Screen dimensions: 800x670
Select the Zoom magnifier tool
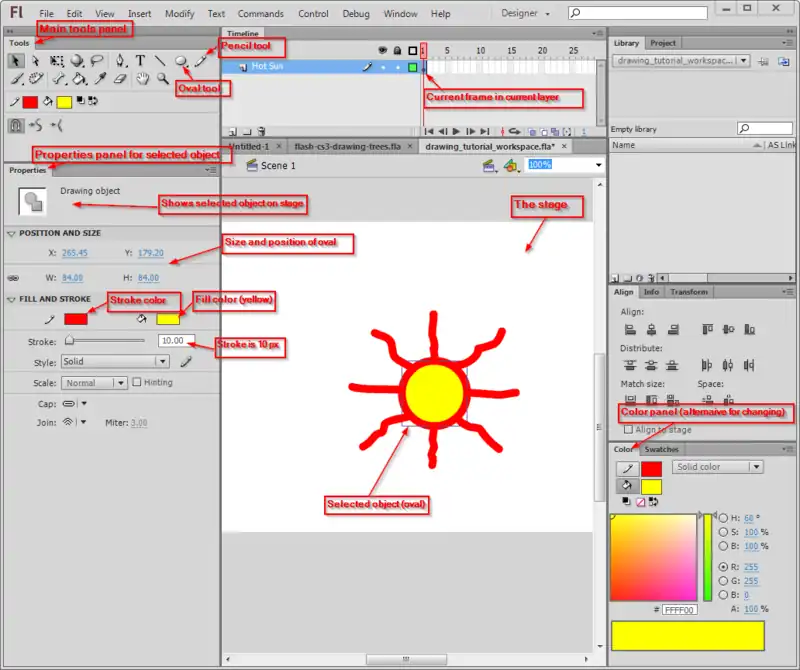tap(162, 78)
